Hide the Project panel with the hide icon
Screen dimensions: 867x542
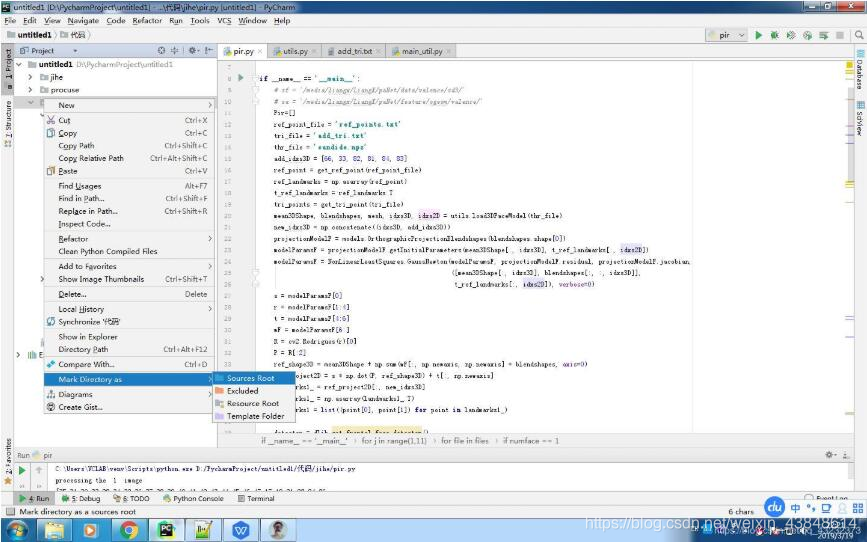[208, 50]
